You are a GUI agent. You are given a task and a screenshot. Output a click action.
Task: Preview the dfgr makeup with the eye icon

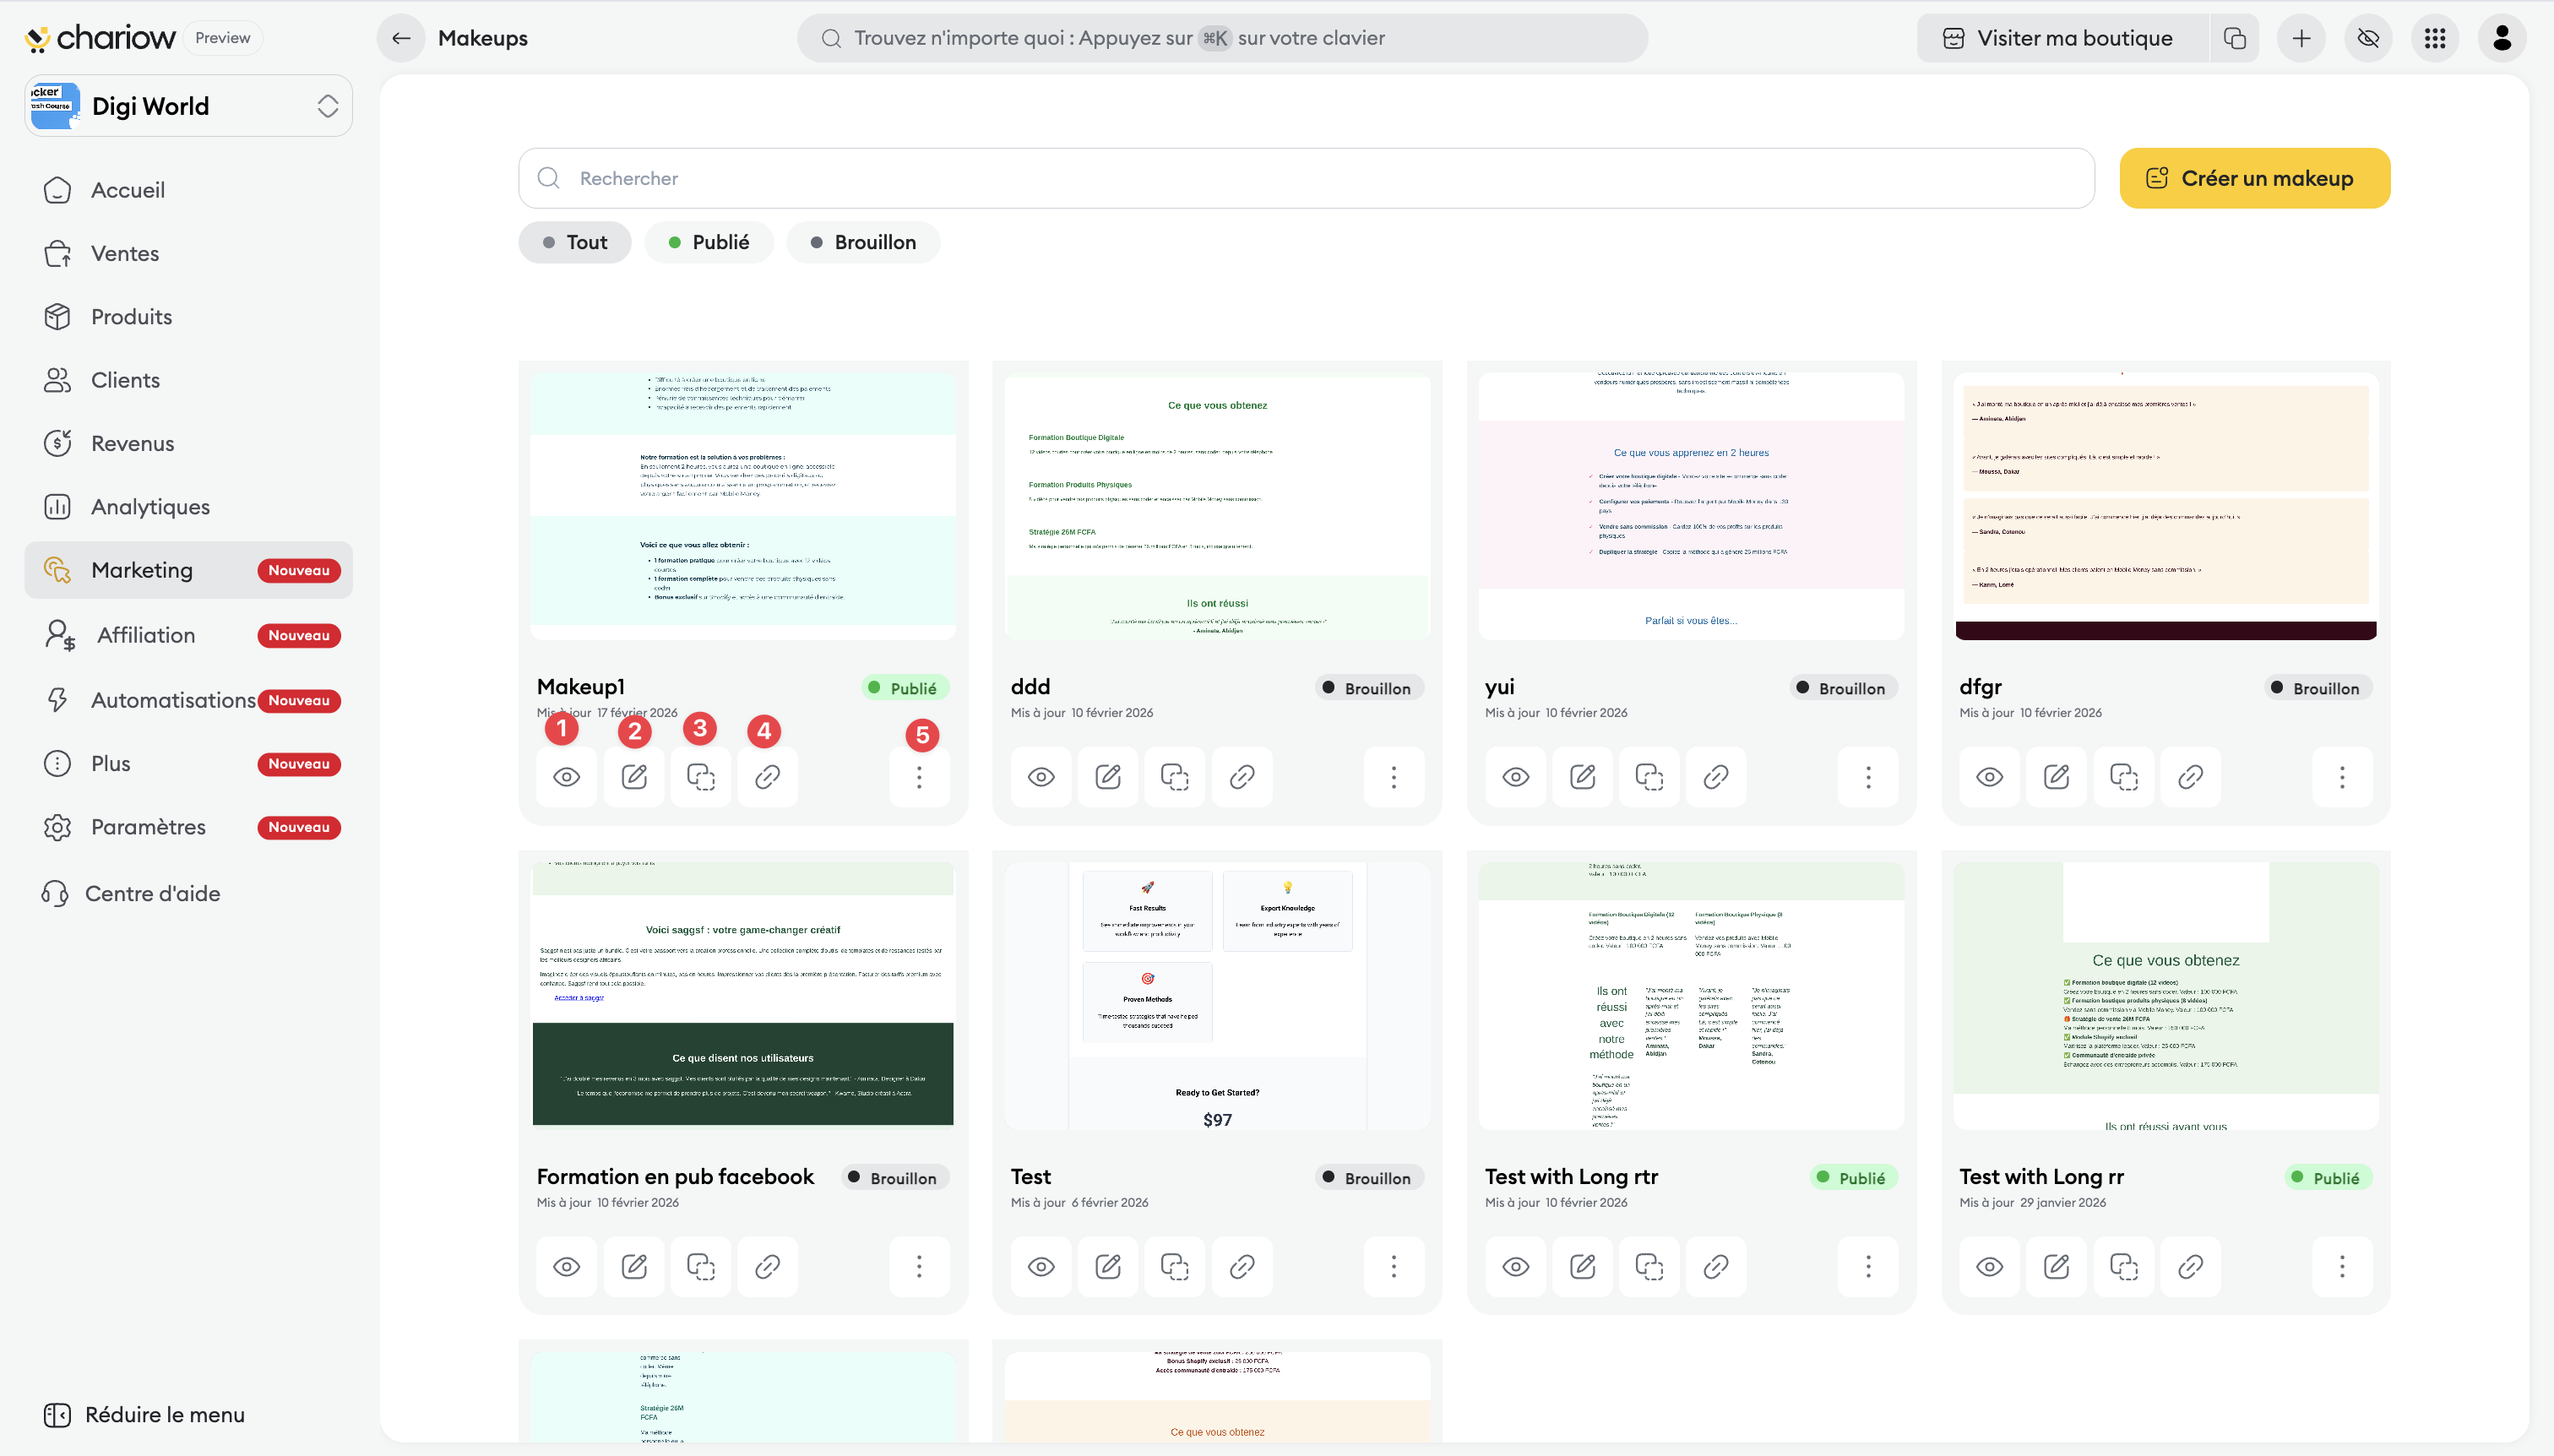[1989, 776]
